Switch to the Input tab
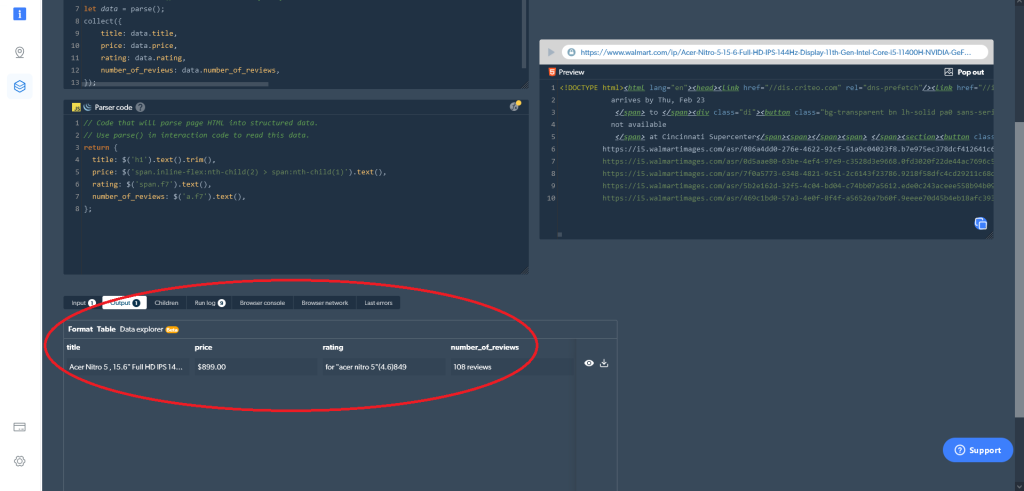Viewport: 1024px width, 491px height. click(82, 302)
